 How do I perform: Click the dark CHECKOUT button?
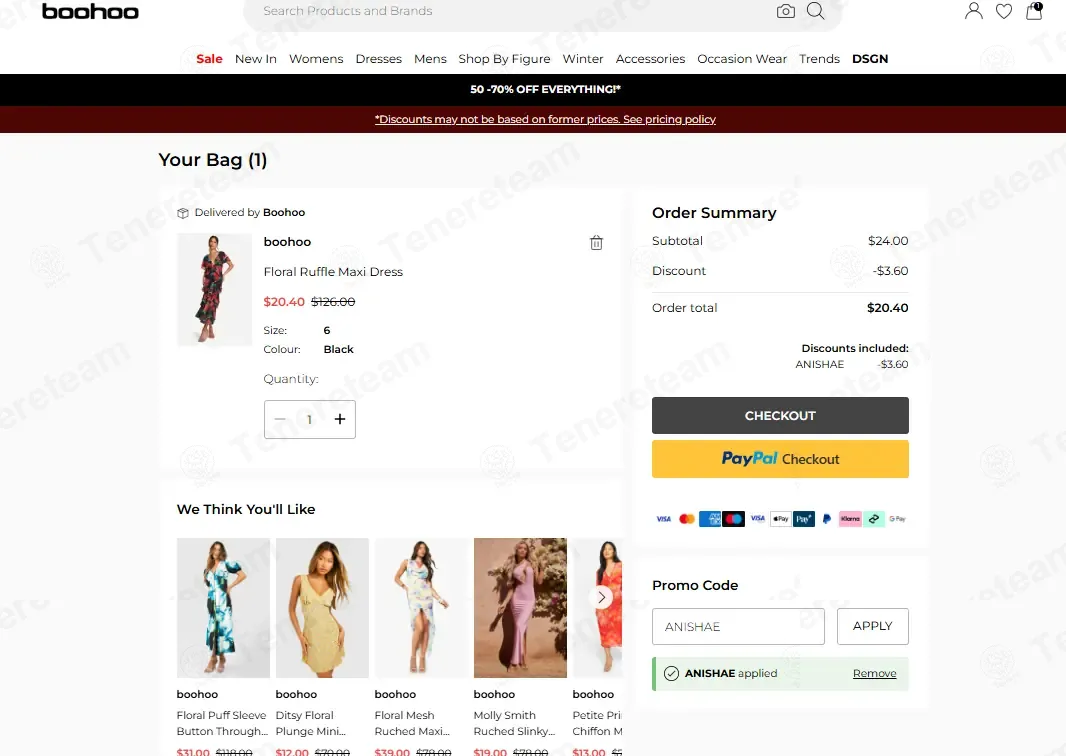point(780,415)
